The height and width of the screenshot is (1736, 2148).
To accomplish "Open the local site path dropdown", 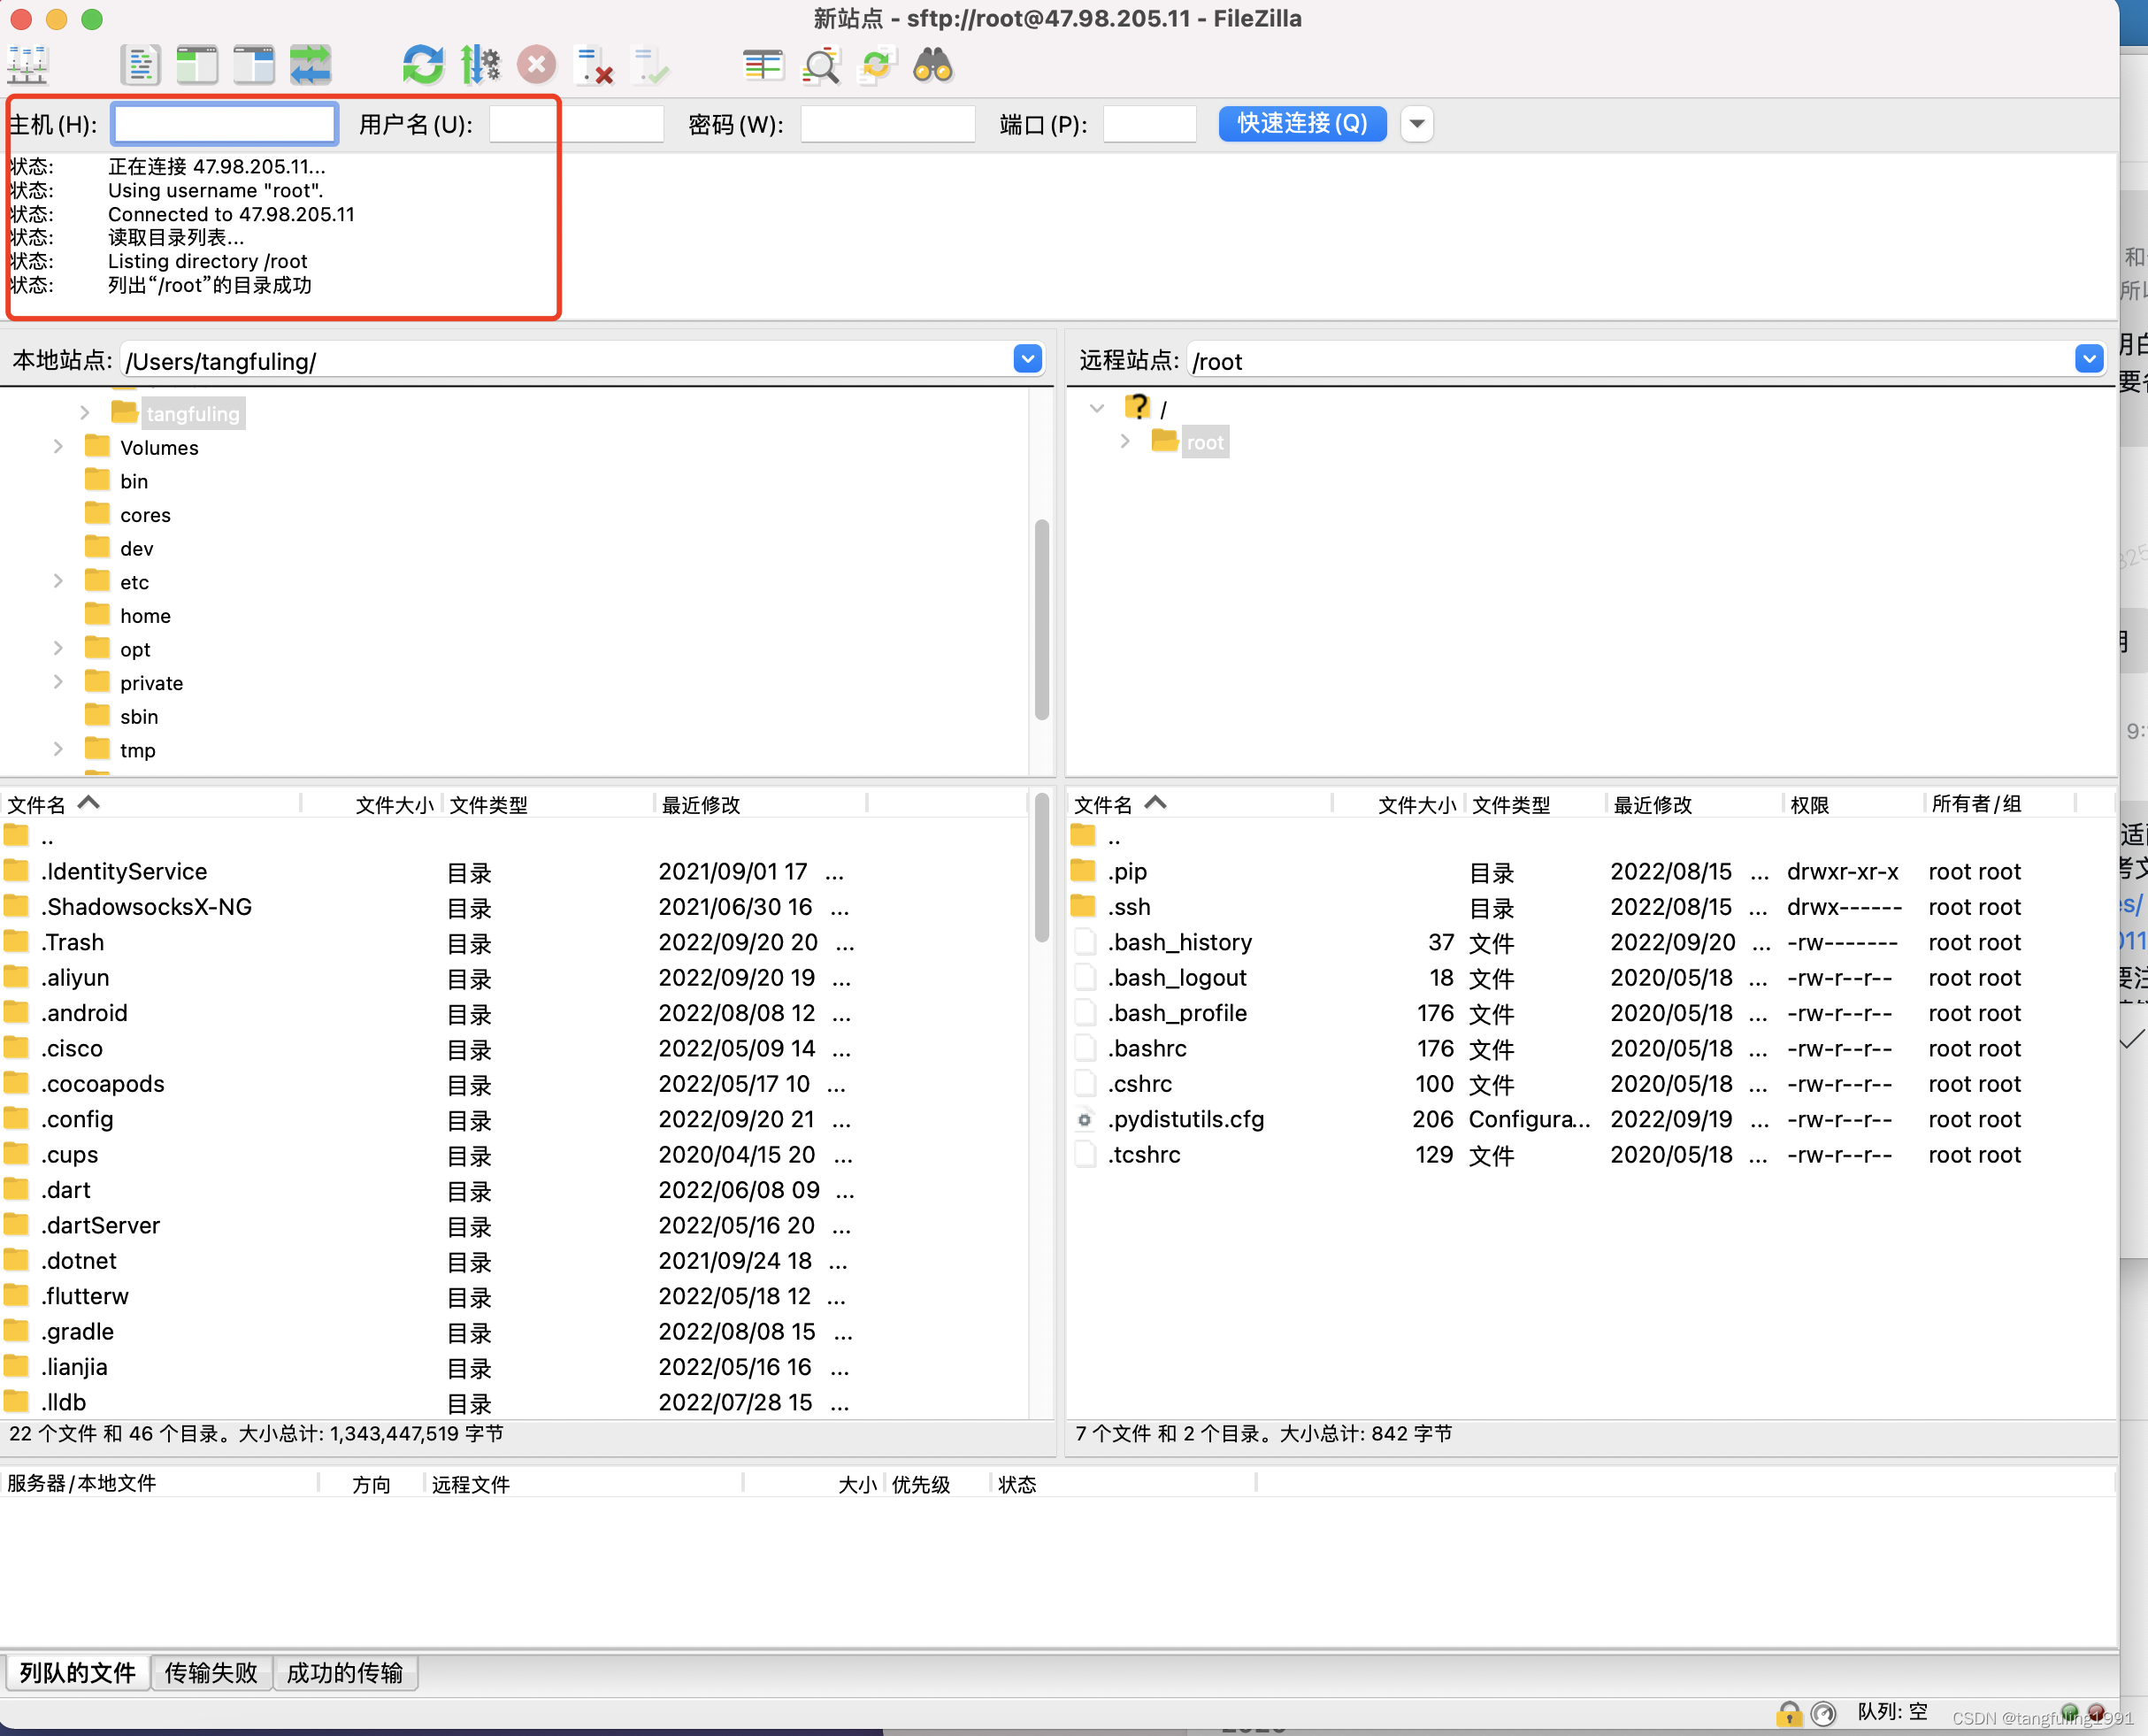I will 1028,360.
